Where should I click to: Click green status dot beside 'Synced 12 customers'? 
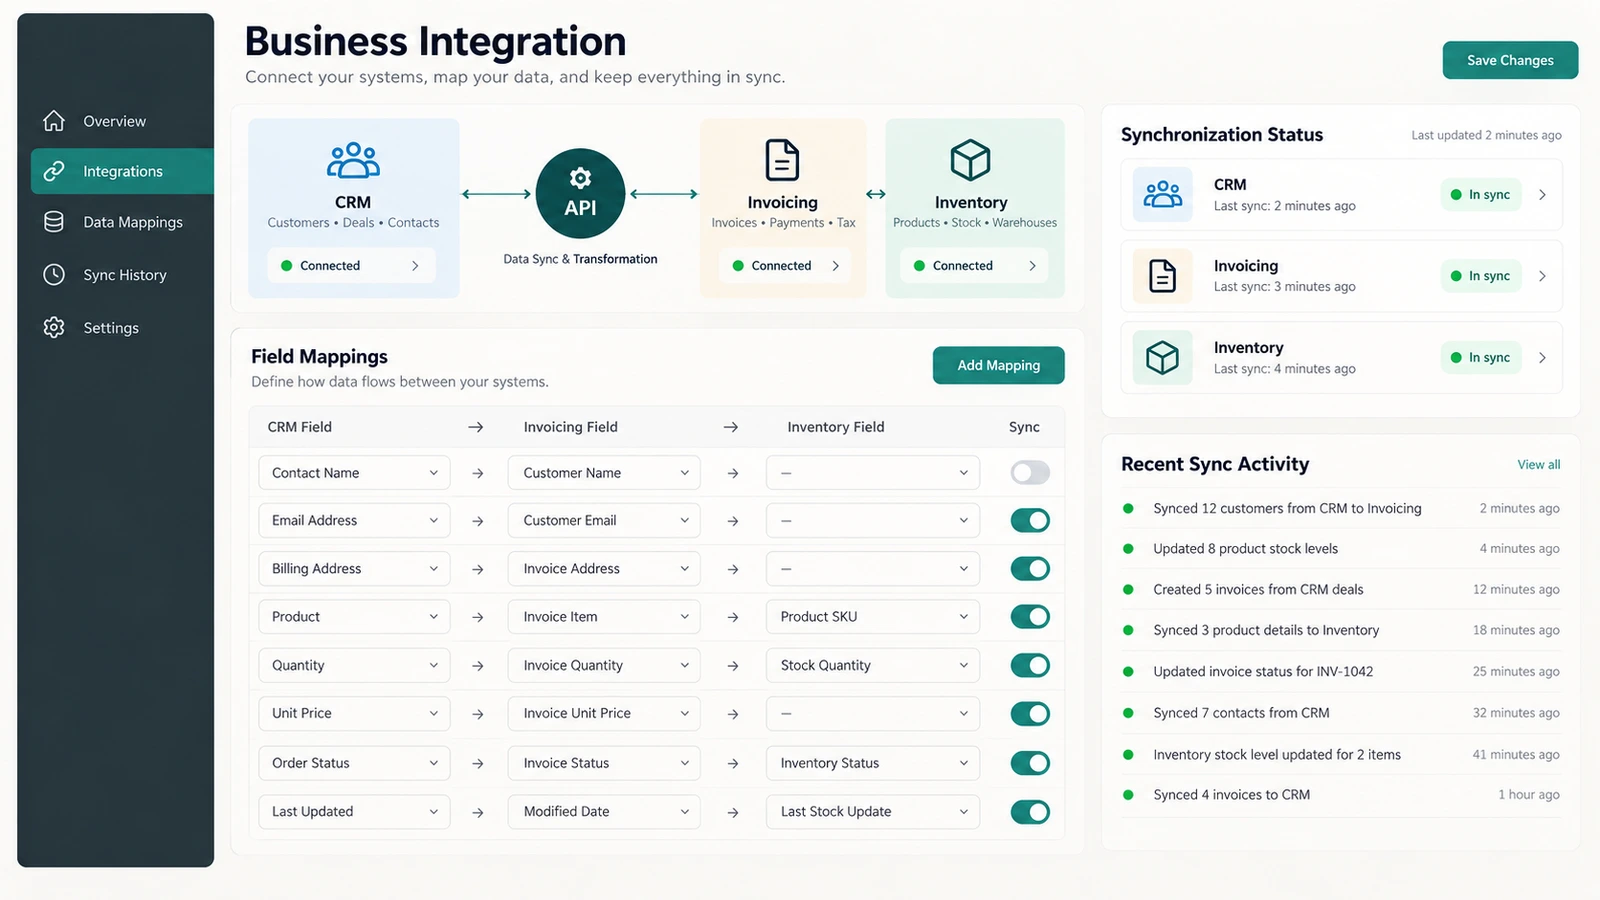coord(1128,508)
